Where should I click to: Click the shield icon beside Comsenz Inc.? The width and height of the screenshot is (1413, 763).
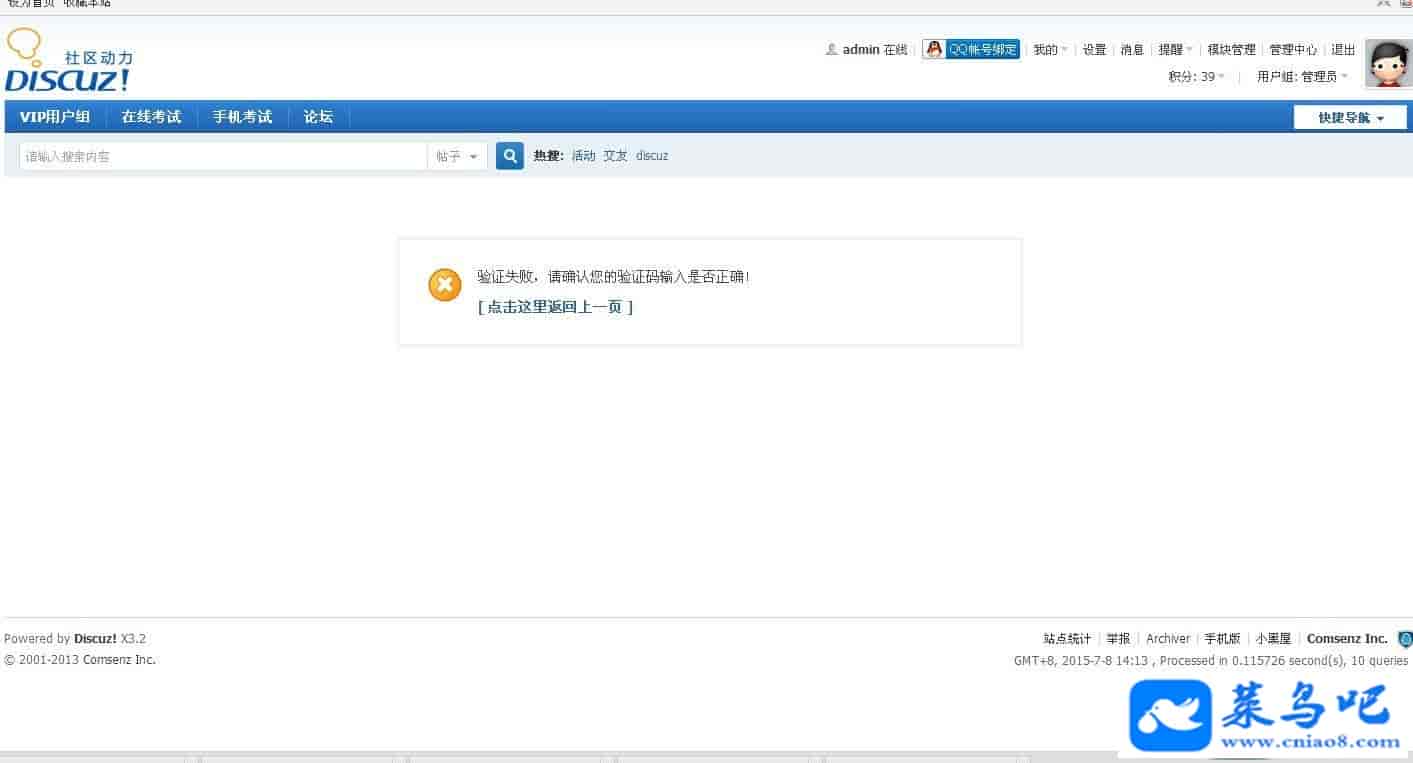(1404, 639)
